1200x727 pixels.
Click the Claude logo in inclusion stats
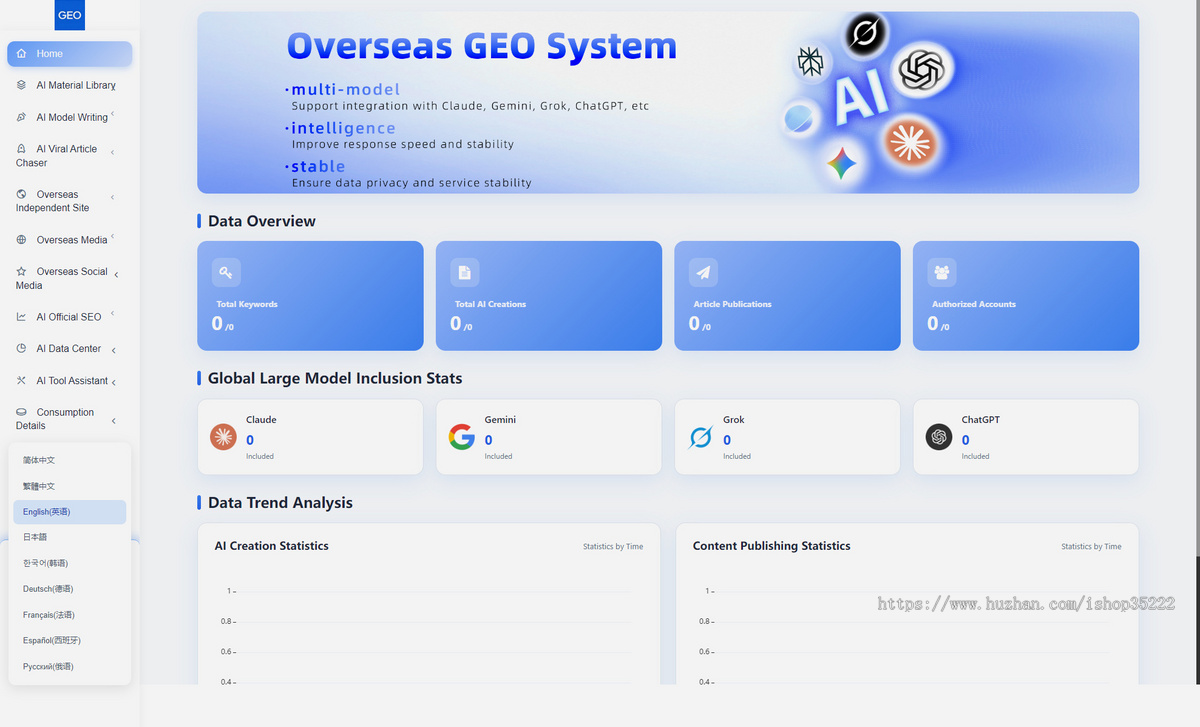click(223, 437)
